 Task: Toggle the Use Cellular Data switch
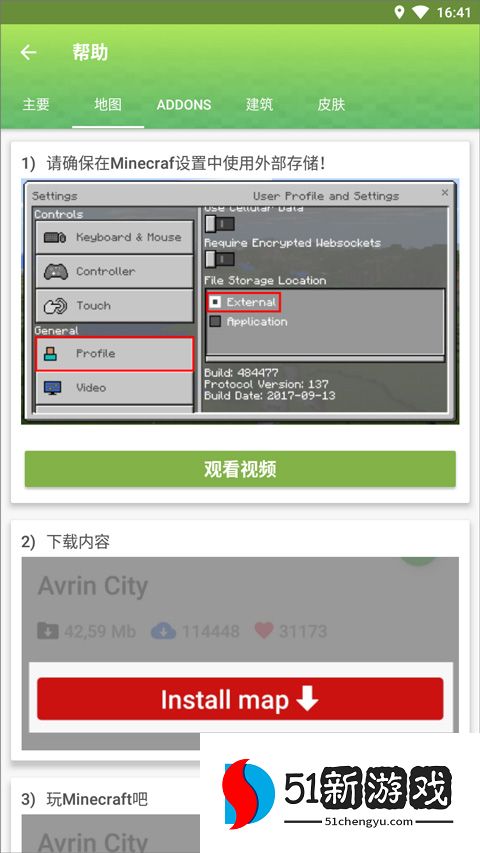pyautogui.click(x=220, y=224)
